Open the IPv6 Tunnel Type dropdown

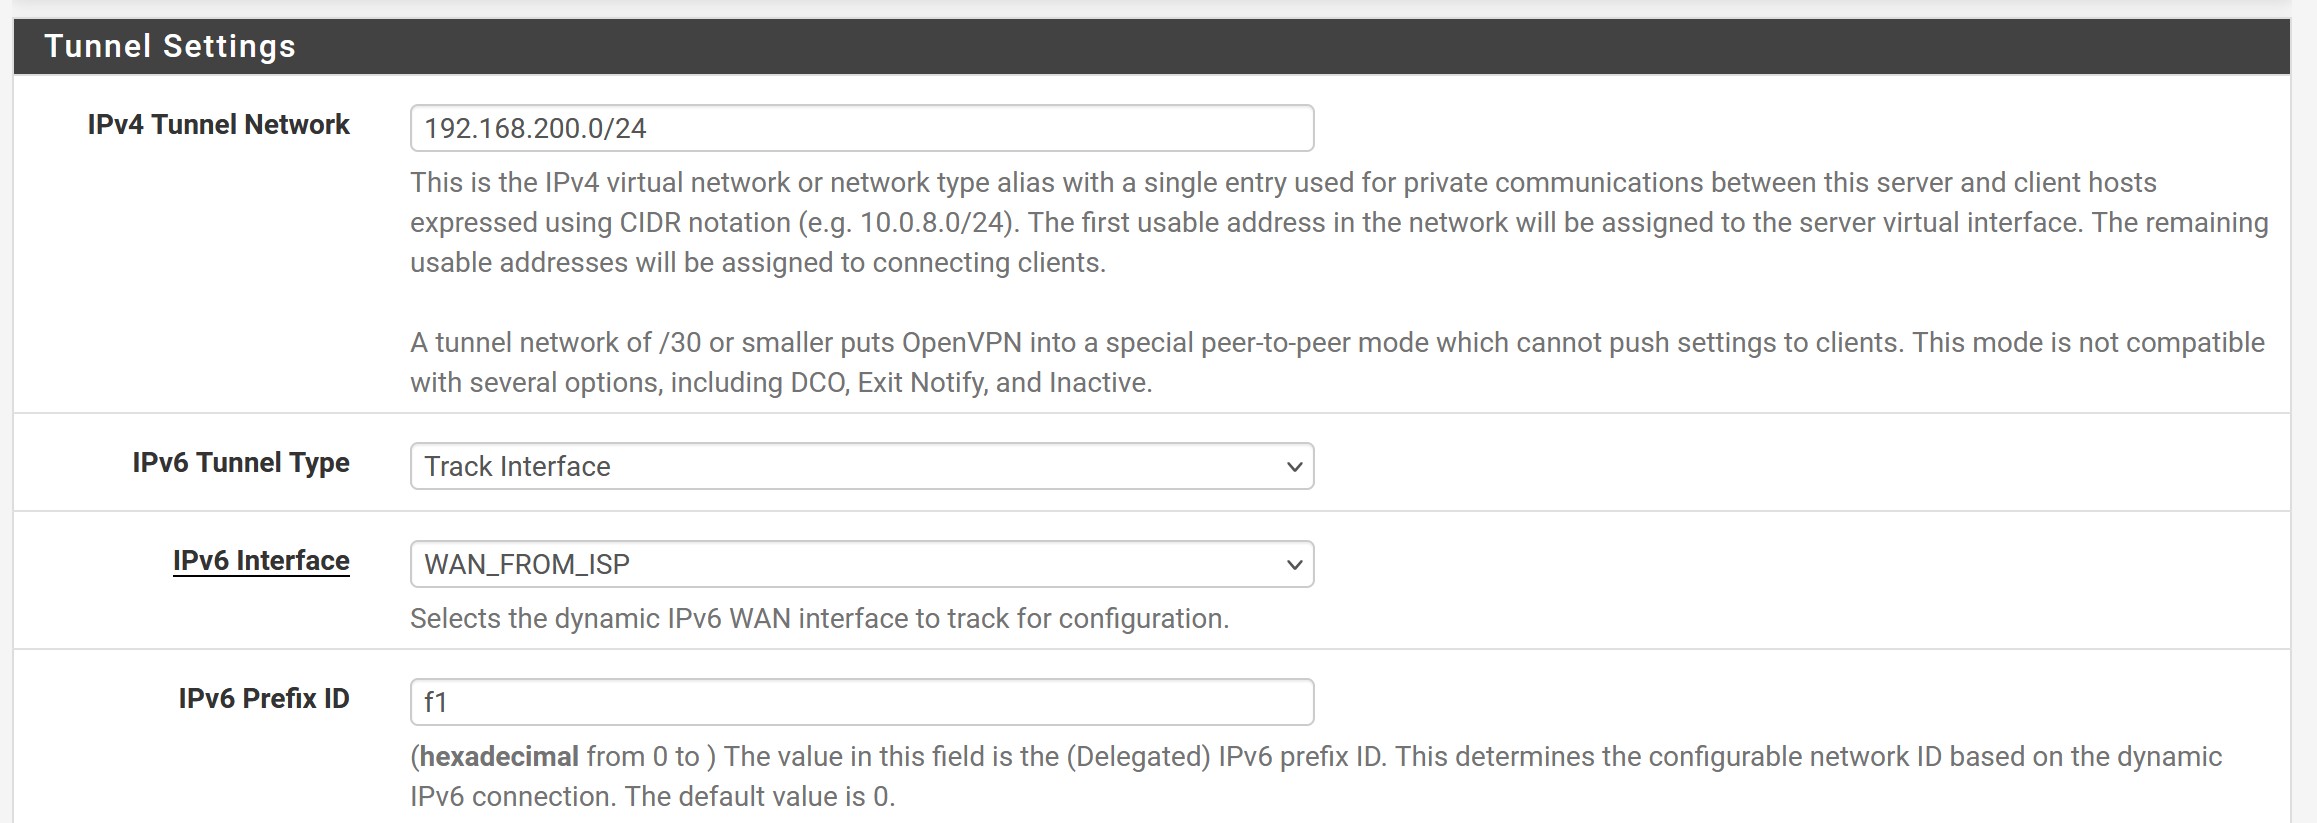[x=860, y=466]
